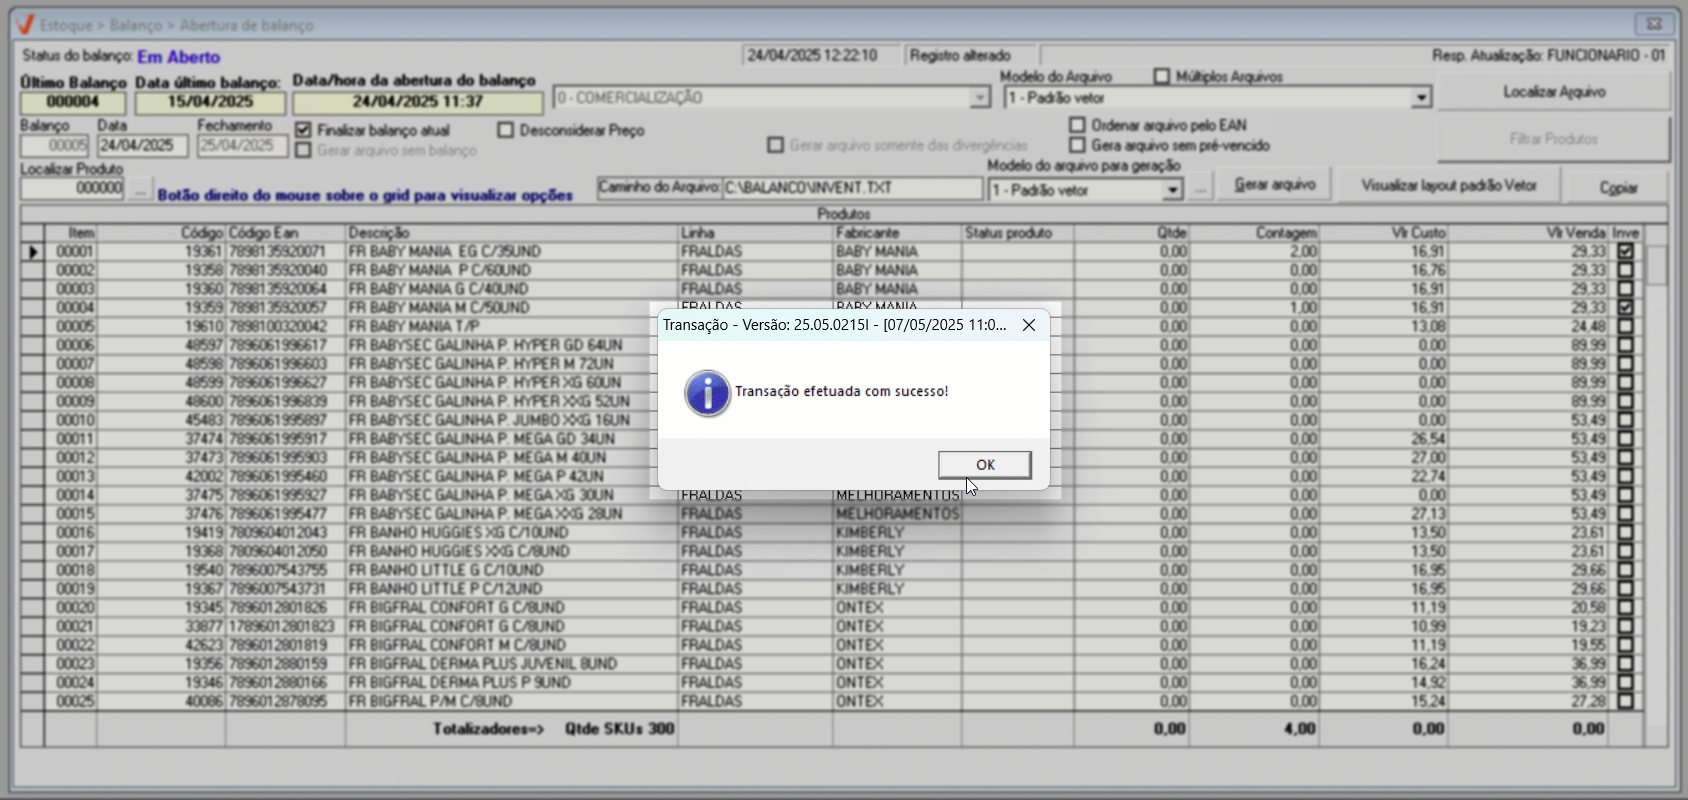The image size is (1688, 800).
Task: Click item number 00016 cell
Action: pyautogui.click(x=72, y=533)
